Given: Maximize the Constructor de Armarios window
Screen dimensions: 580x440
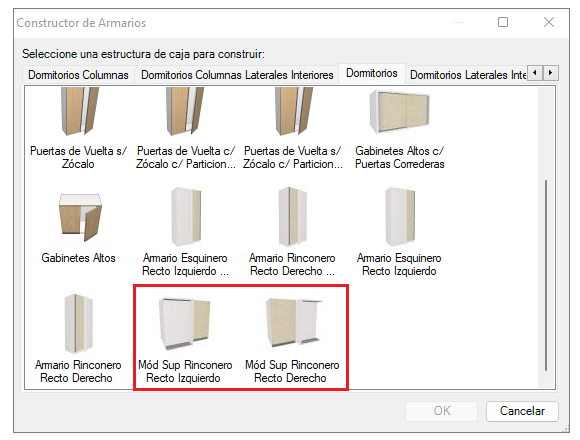Looking at the screenshot, I should [503, 23].
